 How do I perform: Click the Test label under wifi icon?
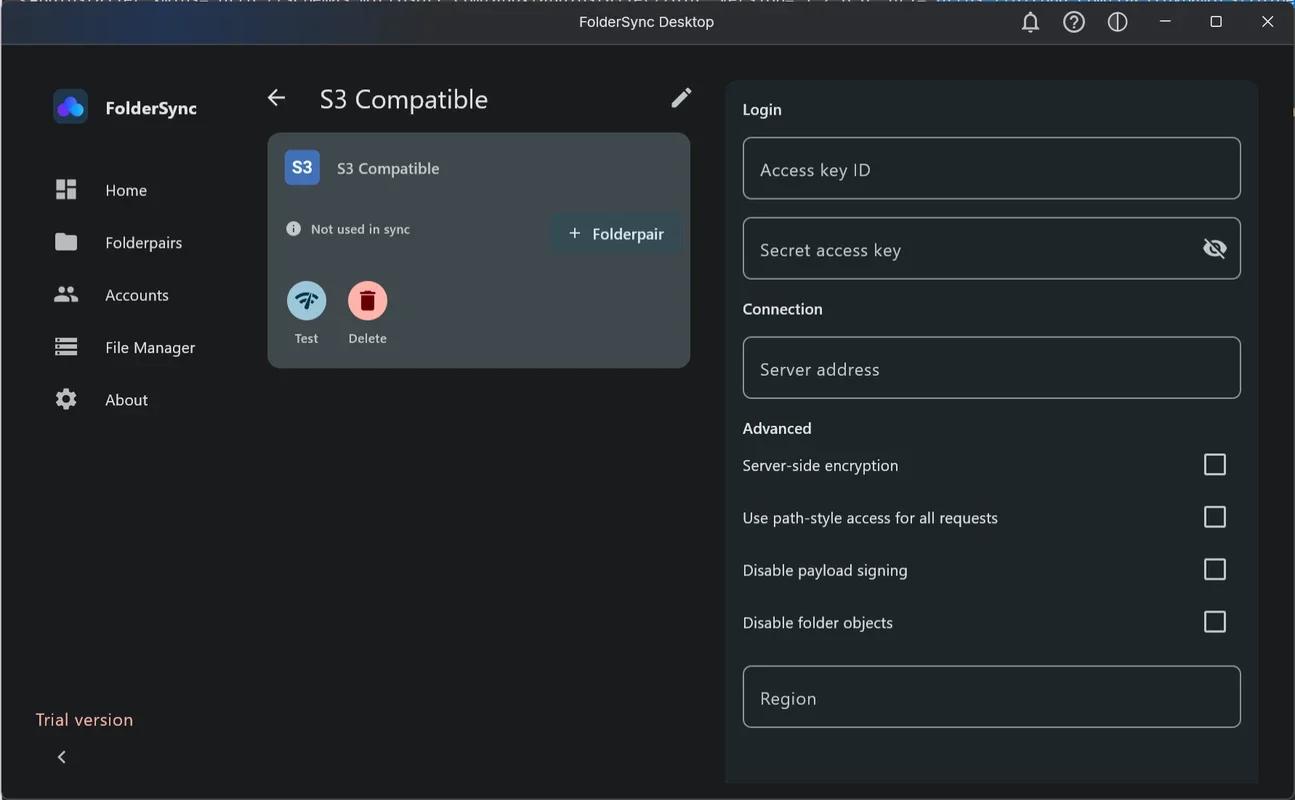click(306, 339)
